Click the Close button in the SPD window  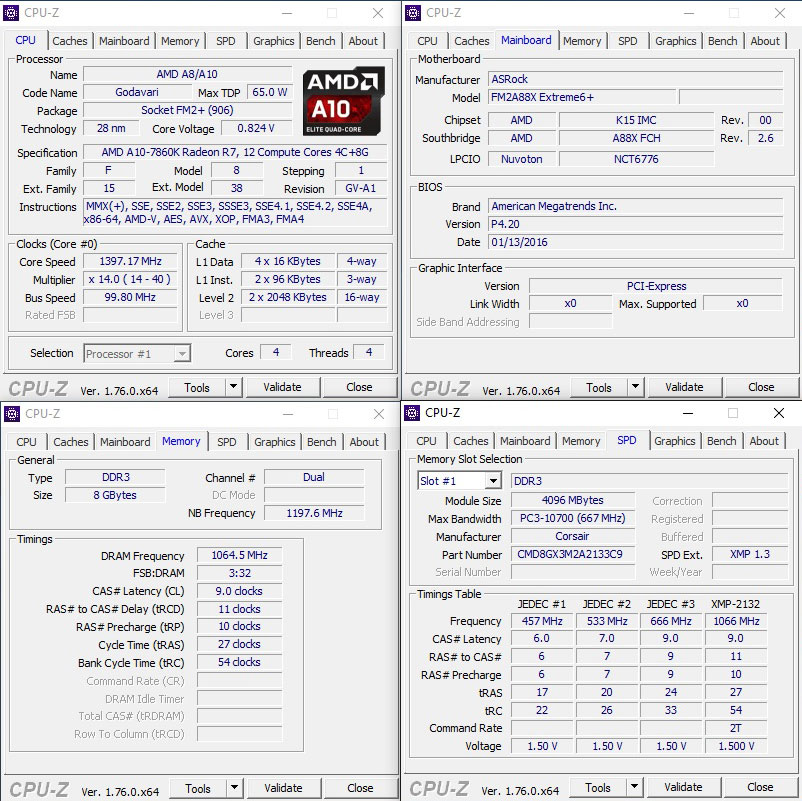click(760, 787)
